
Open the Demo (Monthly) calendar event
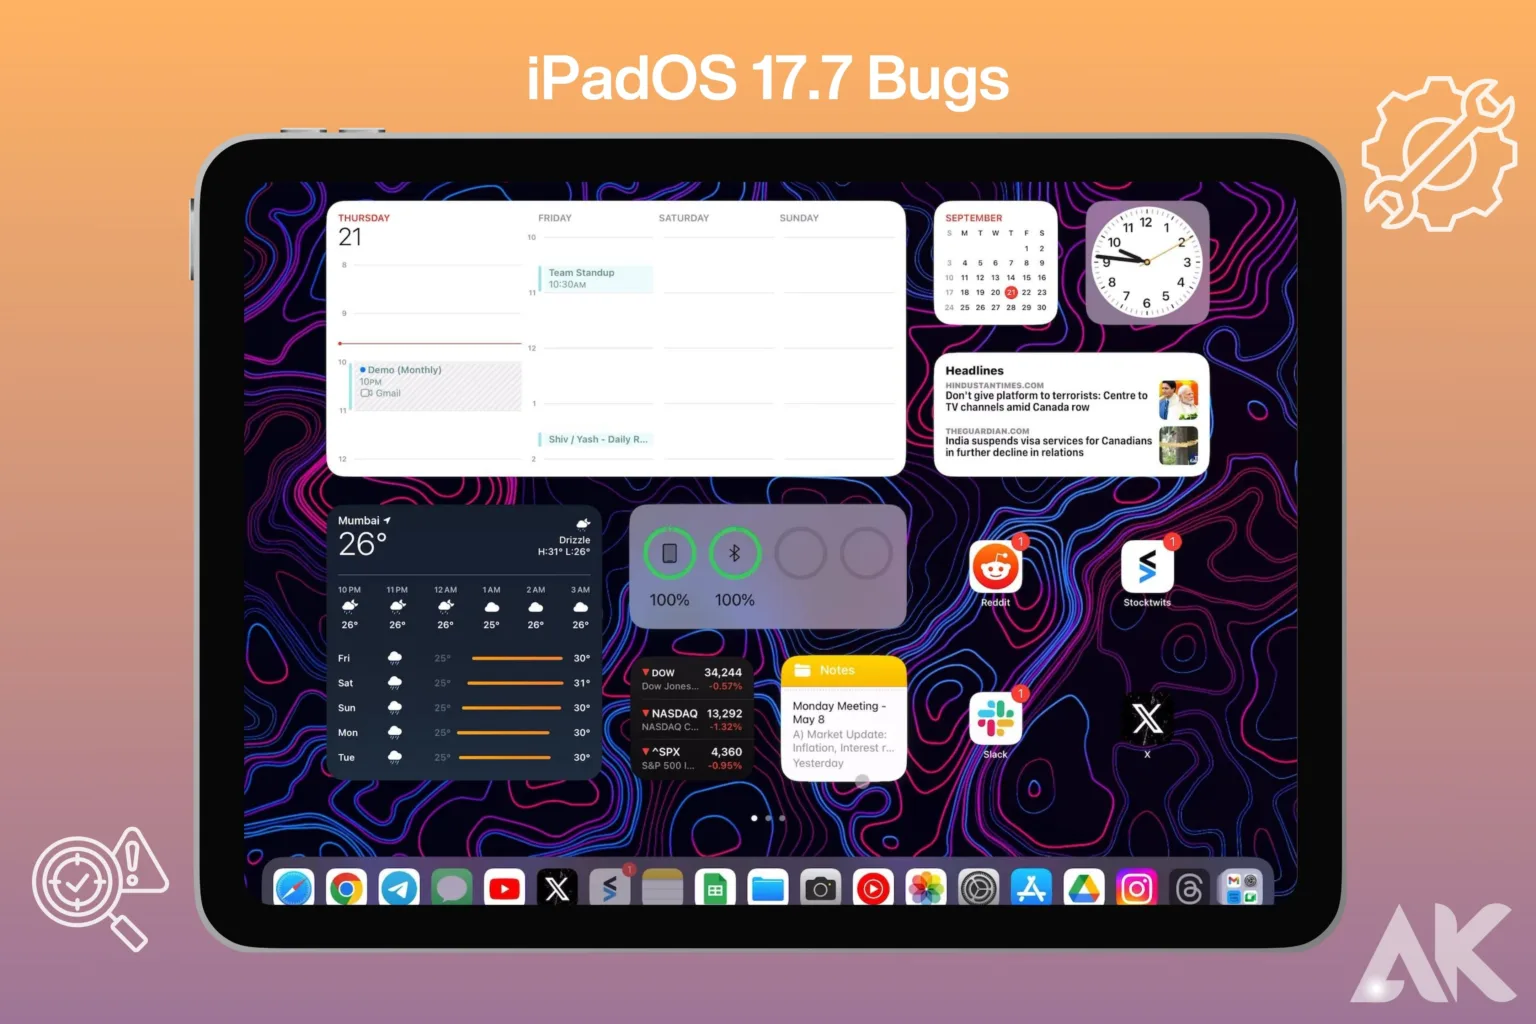436,386
